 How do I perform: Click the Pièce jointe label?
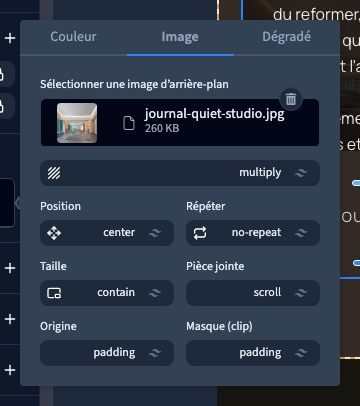click(x=215, y=266)
